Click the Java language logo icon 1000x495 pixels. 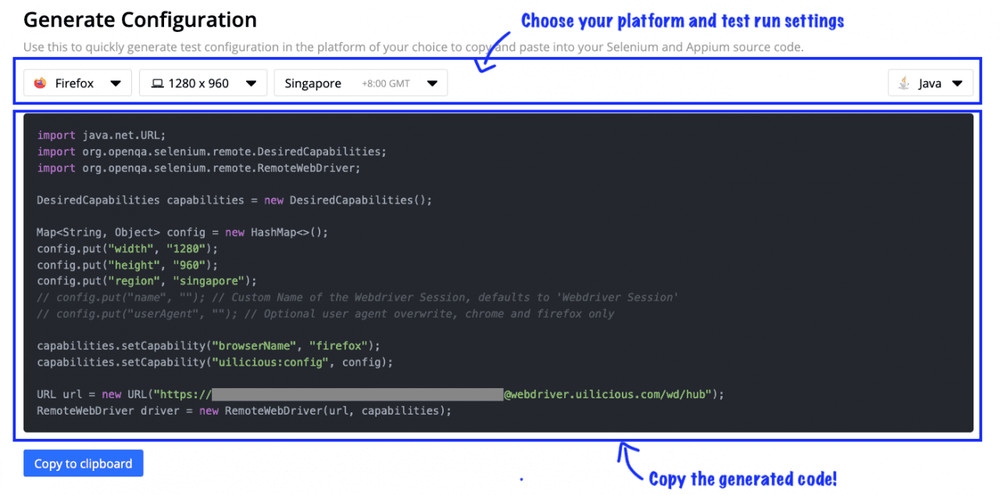pos(904,83)
